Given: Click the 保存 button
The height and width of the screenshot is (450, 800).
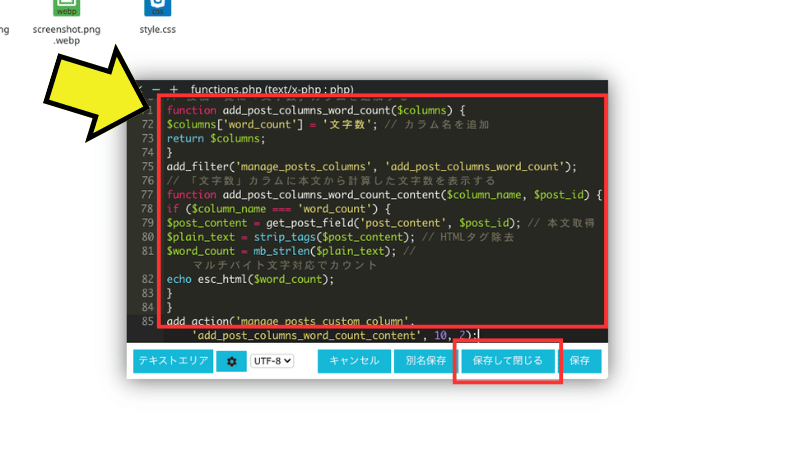Looking at the screenshot, I should coord(579,361).
